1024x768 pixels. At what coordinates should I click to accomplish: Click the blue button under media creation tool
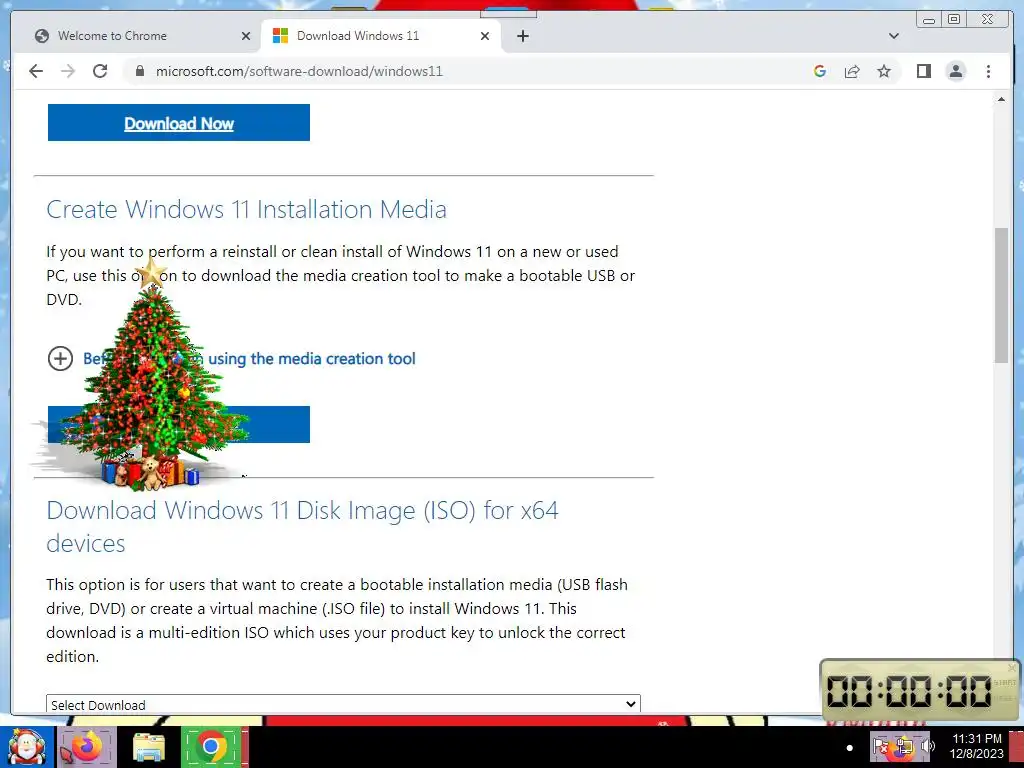pos(178,424)
